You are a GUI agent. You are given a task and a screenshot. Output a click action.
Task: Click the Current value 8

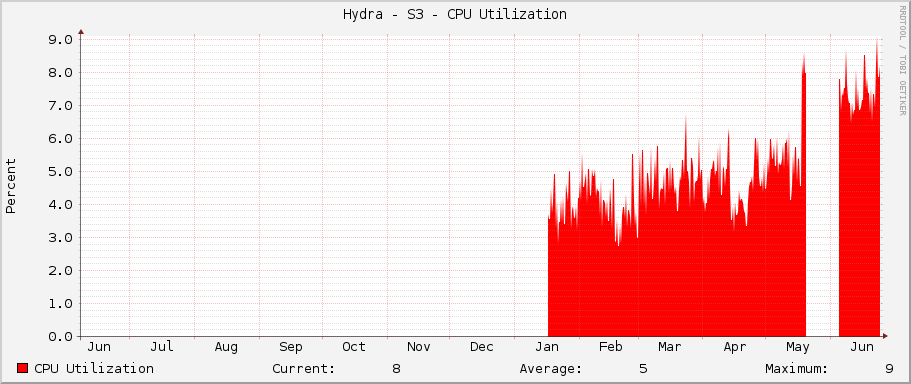tap(396, 368)
